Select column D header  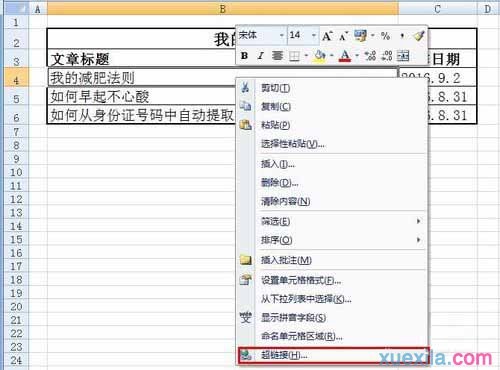pos(488,9)
